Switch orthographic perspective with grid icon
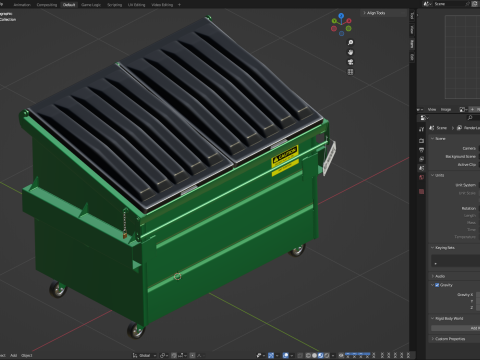 [350, 72]
